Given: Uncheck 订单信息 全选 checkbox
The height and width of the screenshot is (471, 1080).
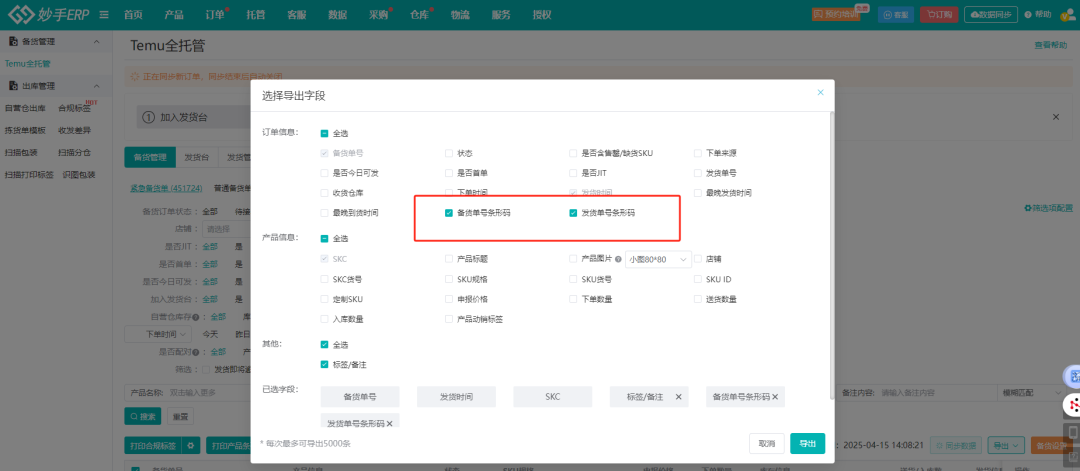Looking at the screenshot, I should [324, 133].
